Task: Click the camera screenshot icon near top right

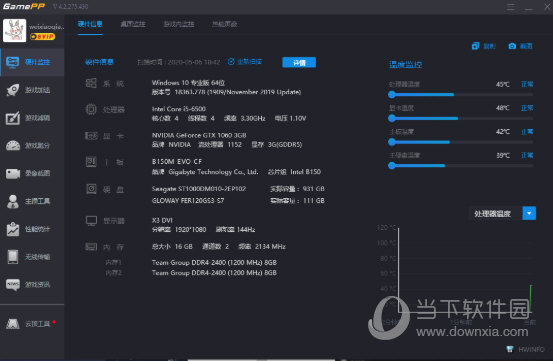Action: point(512,46)
